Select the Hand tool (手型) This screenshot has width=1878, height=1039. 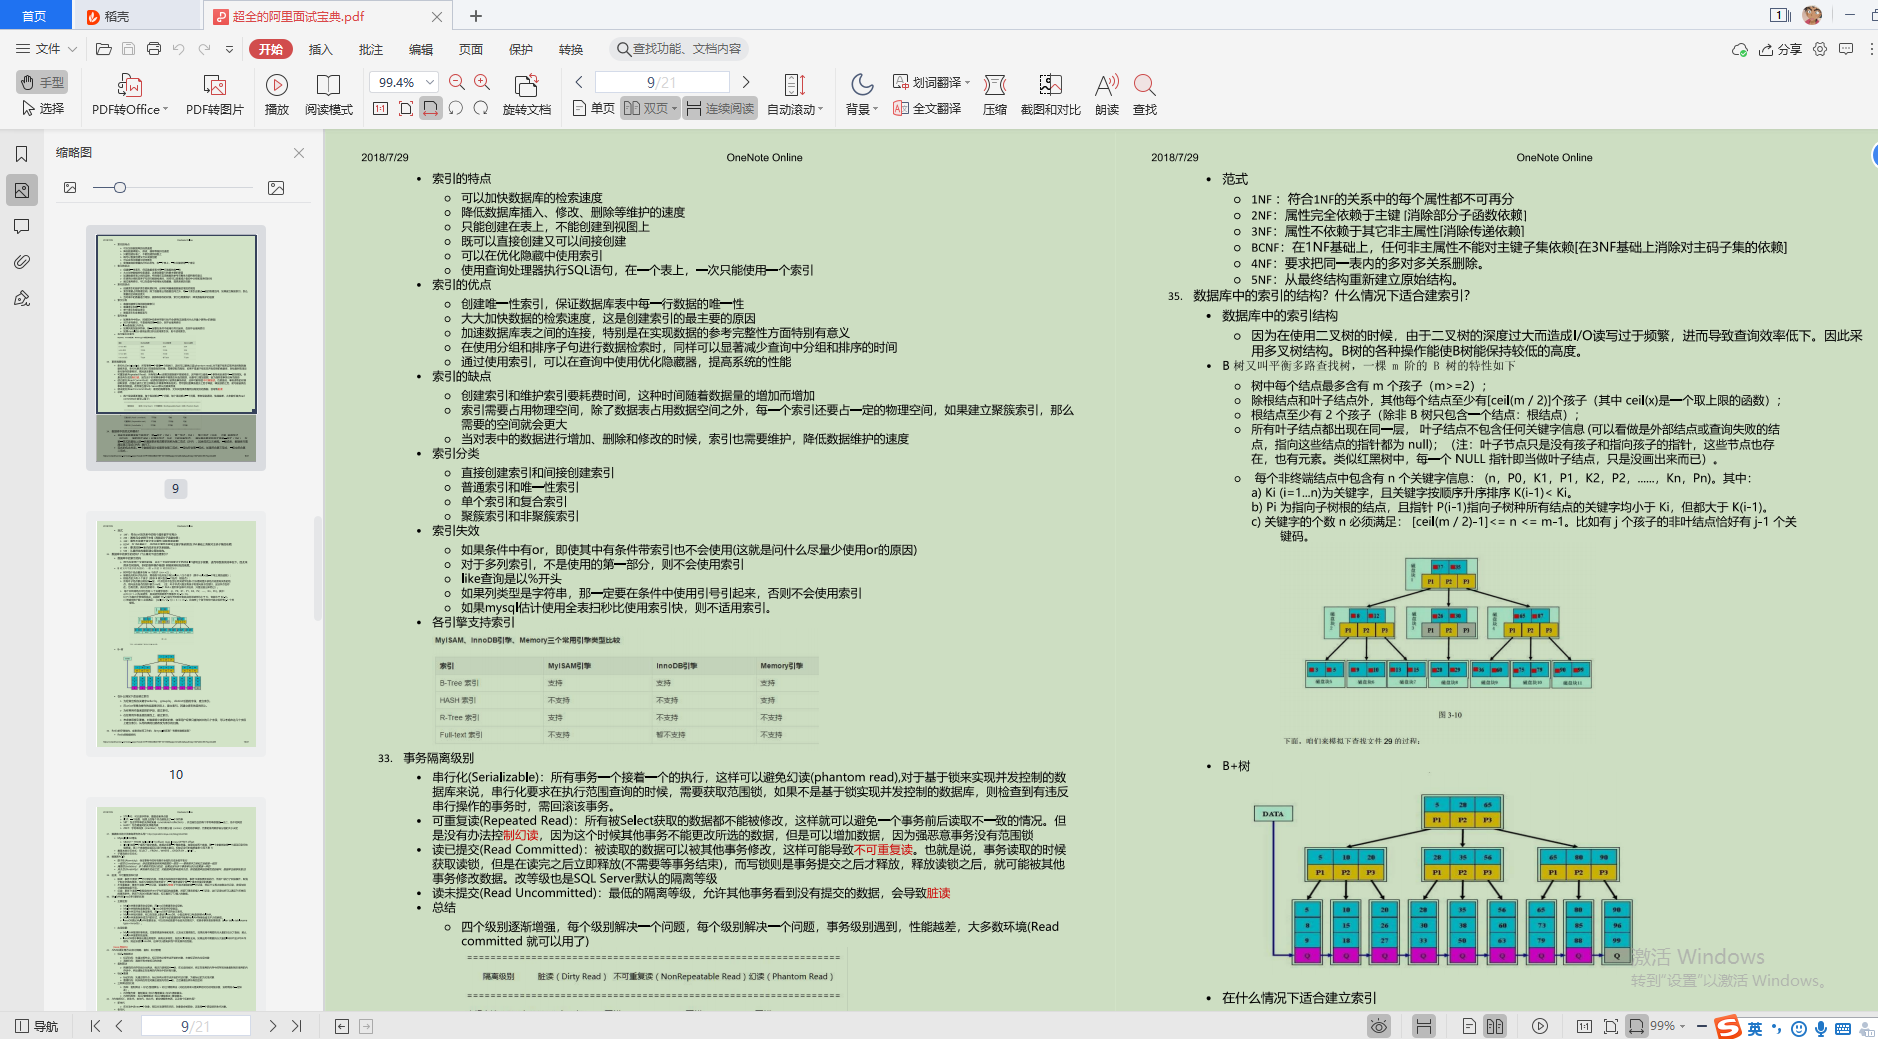42,82
